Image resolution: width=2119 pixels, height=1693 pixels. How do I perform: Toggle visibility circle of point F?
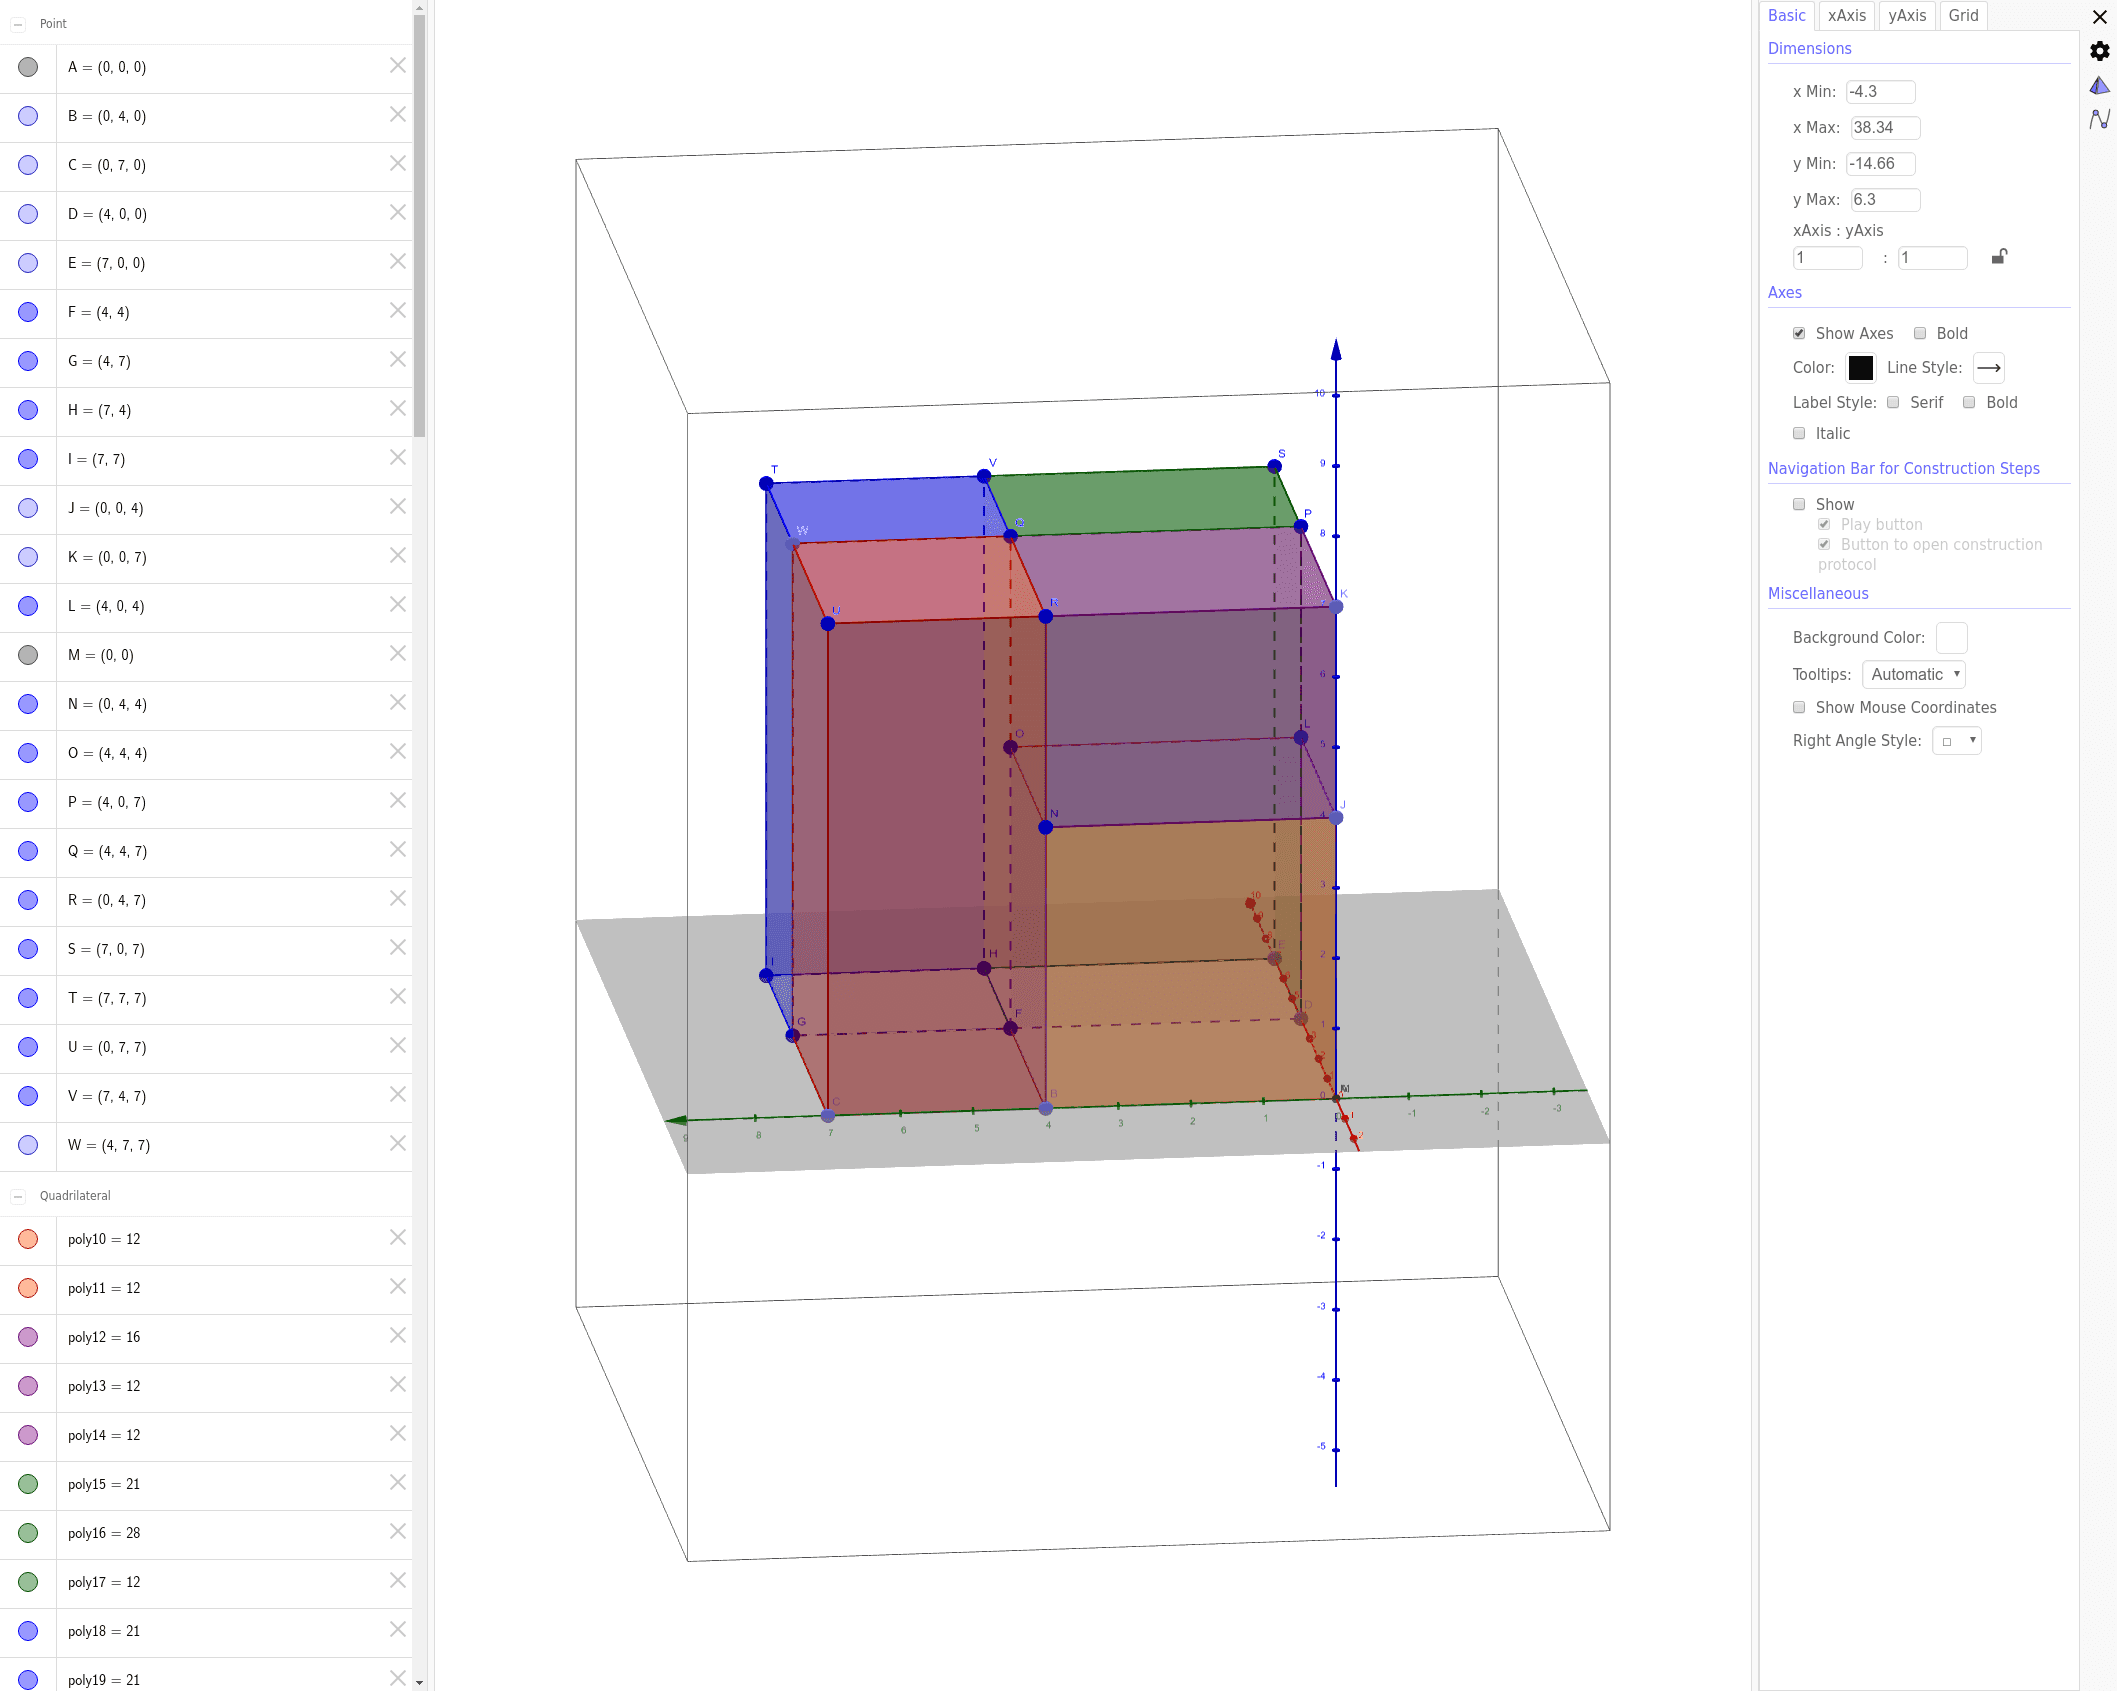point(28,312)
